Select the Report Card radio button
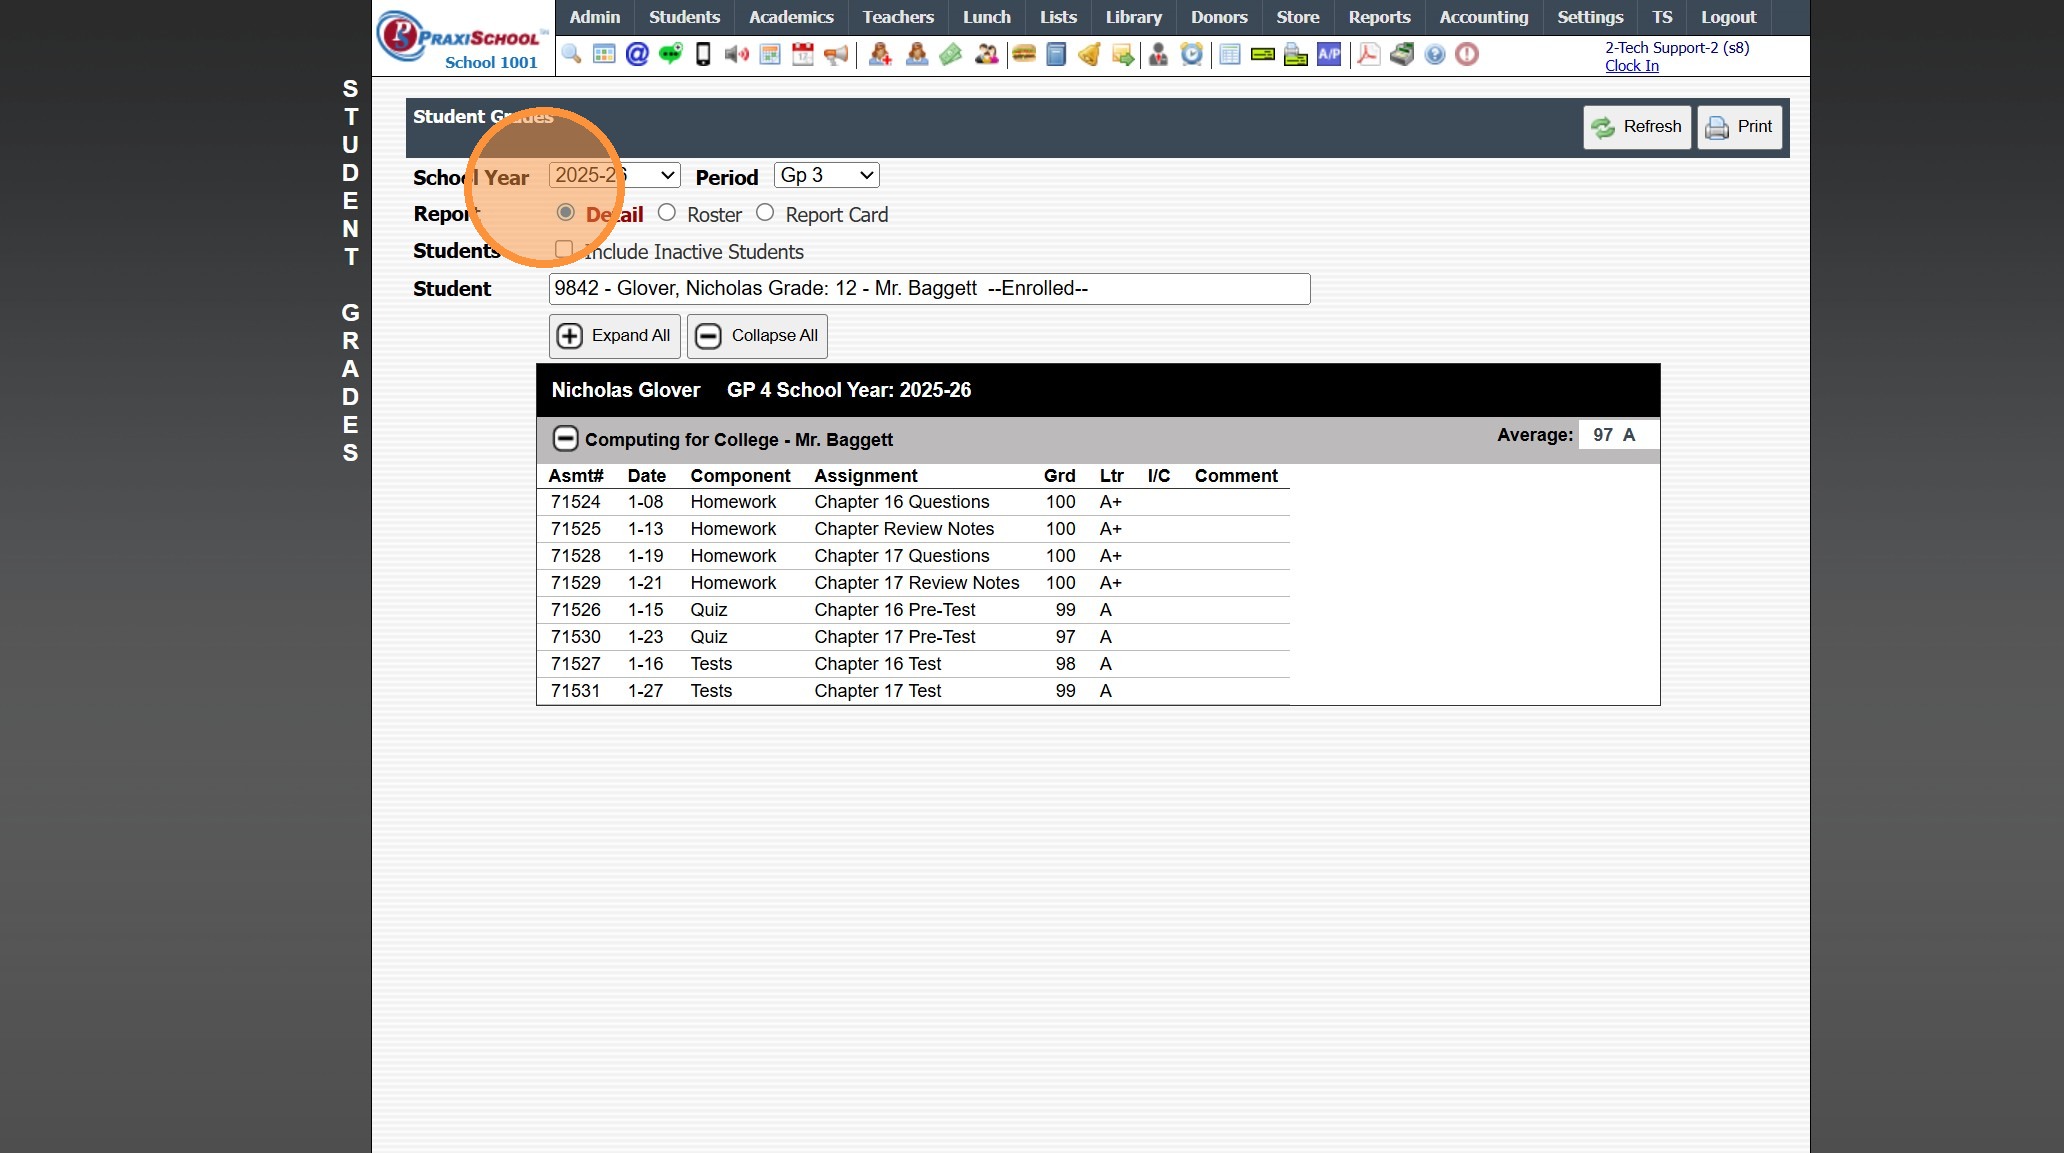Image resolution: width=2064 pixels, height=1153 pixels. pyautogui.click(x=765, y=213)
